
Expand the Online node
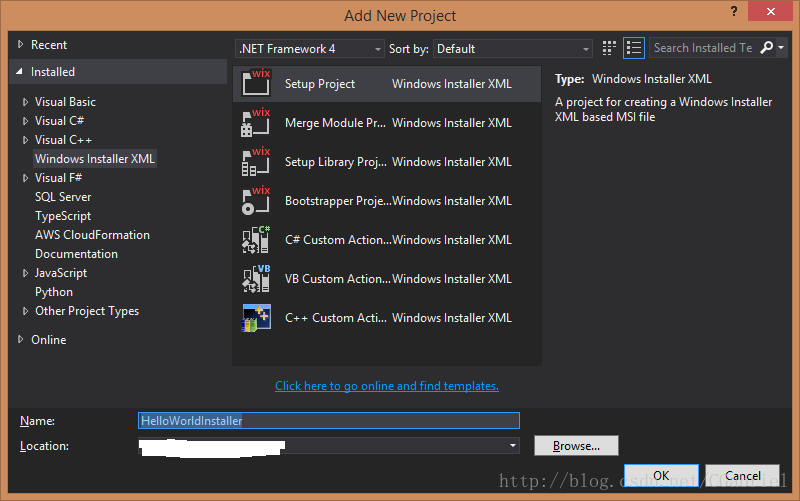tap(20, 339)
